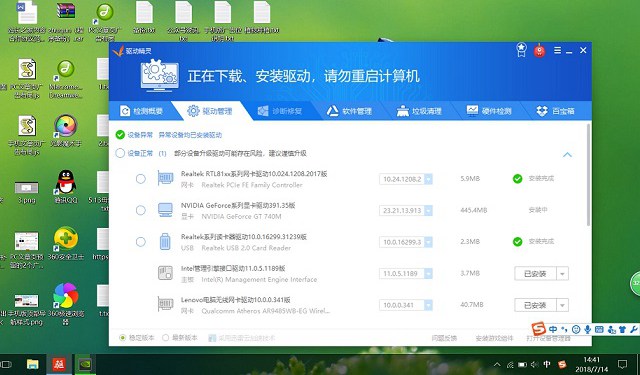This screenshot has height=375, width=640.
Task: Open the 百宝箱 toolbox tab
Action: tap(555, 111)
